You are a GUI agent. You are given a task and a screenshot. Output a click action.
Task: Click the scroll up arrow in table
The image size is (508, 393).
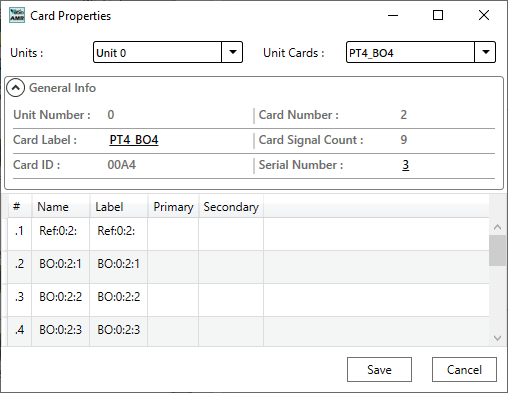click(x=497, y=227)
